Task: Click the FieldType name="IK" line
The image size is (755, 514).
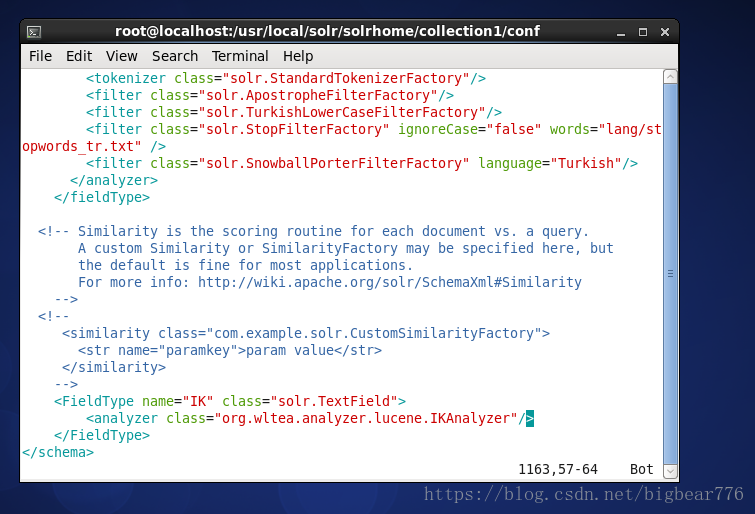Action: pos(230,401)
